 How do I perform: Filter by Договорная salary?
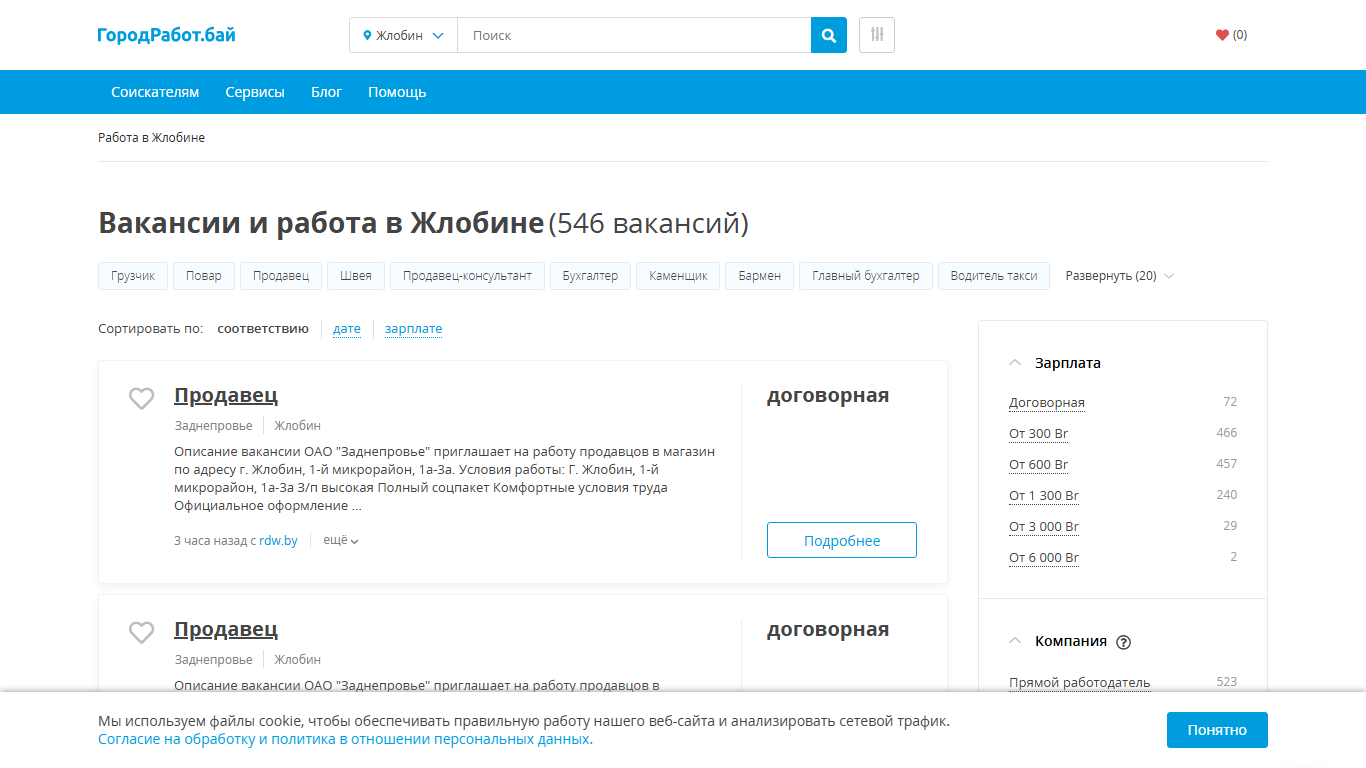(x=1047, y=403)
